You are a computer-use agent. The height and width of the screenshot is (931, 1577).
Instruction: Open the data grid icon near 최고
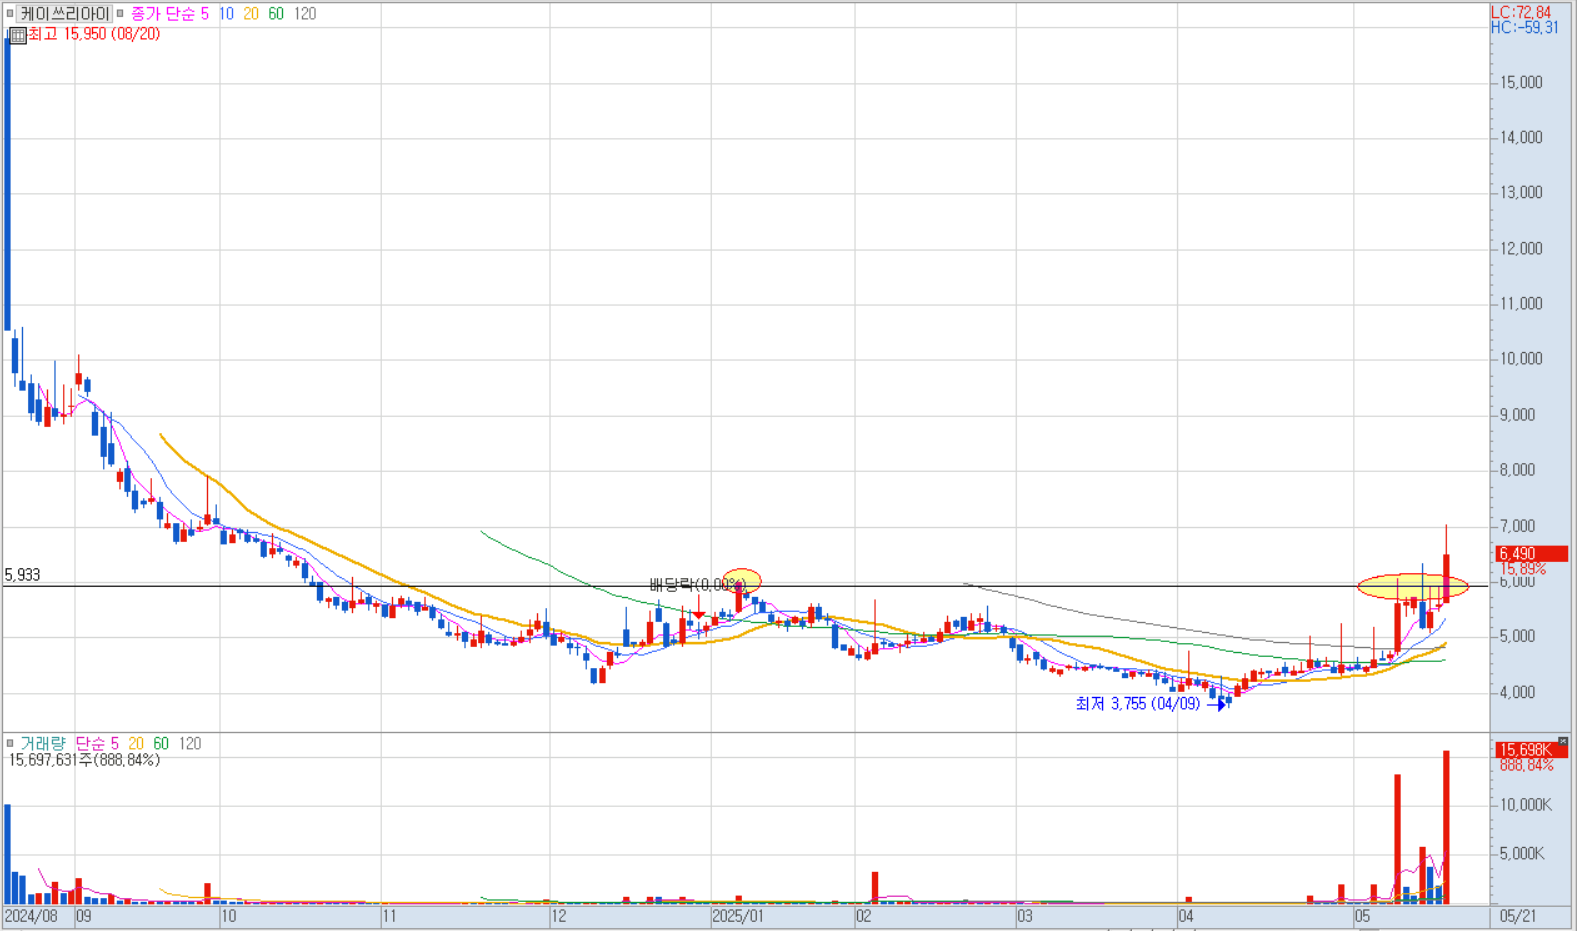(x=17, y=35)
